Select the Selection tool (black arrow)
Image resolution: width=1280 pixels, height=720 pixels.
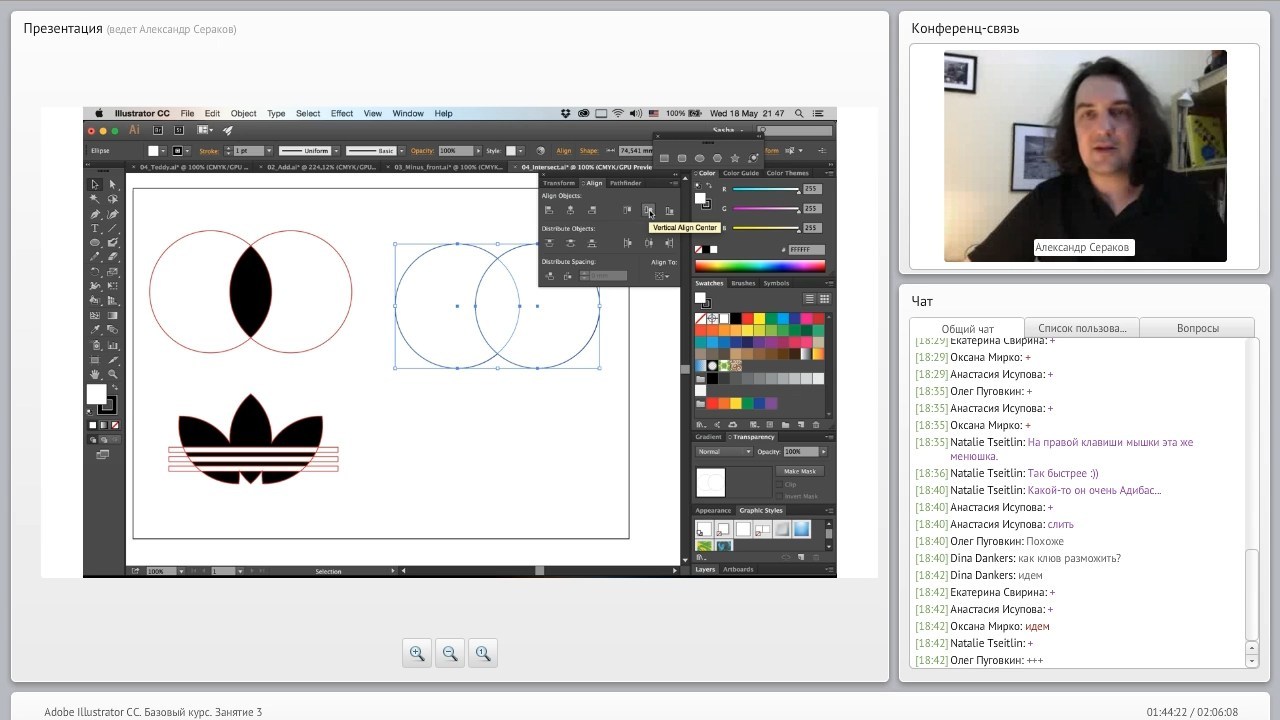94,185
